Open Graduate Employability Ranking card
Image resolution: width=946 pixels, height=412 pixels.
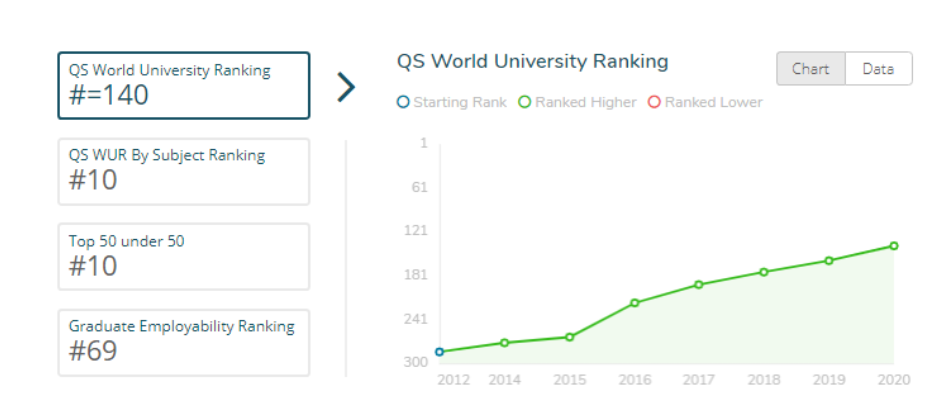click(x=184, y=342)
